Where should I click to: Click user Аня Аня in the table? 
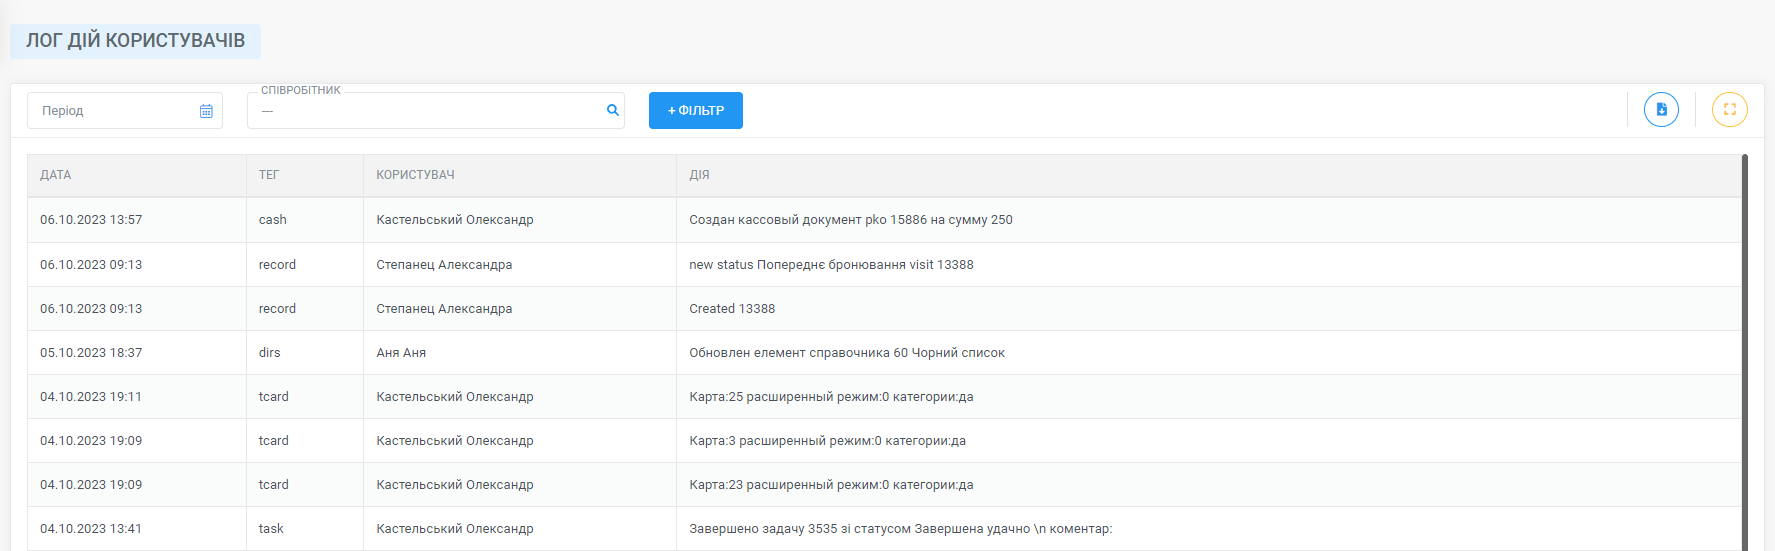401,353
